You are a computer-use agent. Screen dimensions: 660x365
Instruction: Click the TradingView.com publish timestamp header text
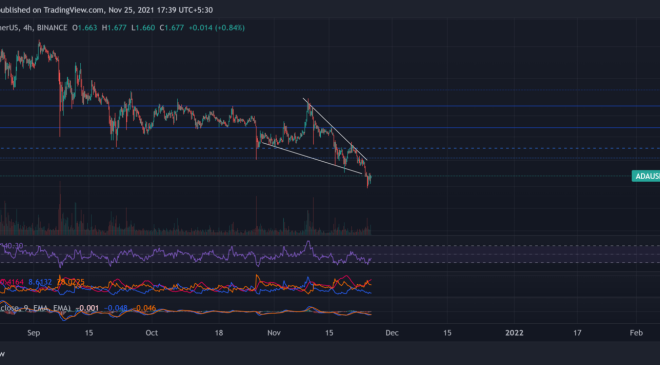(x=106, y=10)
